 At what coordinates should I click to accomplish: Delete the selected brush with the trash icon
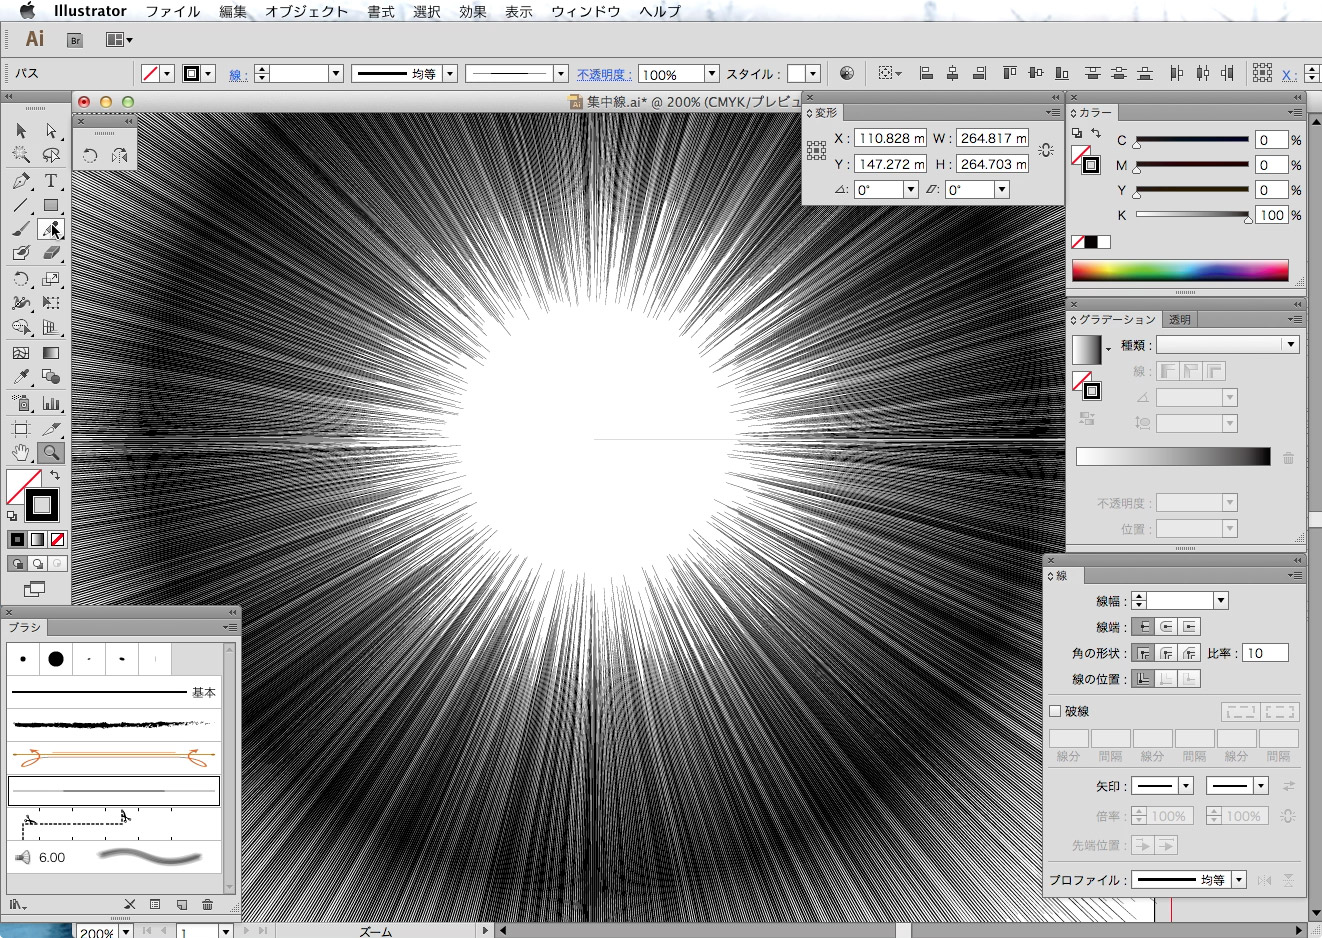coord(207,904)
